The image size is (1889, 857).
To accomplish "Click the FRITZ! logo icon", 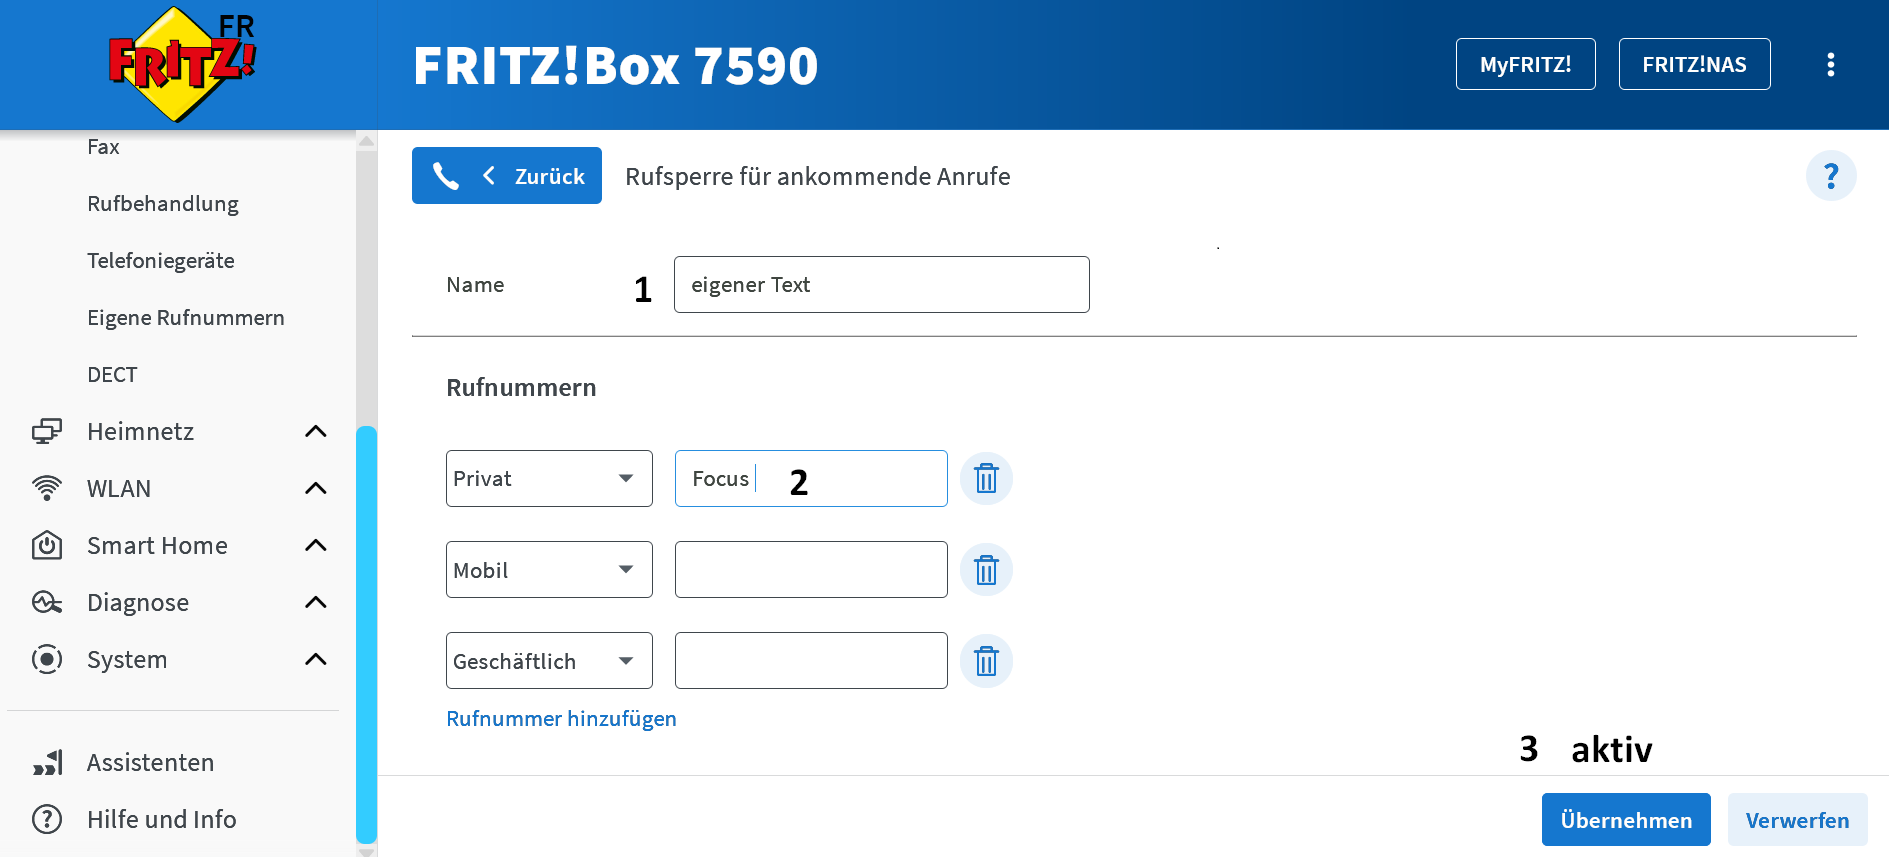I will (182, 64).
